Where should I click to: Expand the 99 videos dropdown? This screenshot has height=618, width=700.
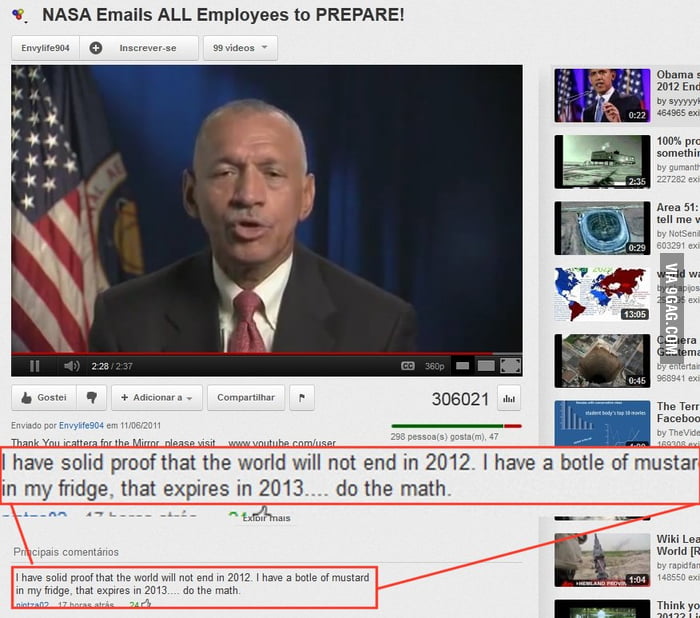(240, 48)
